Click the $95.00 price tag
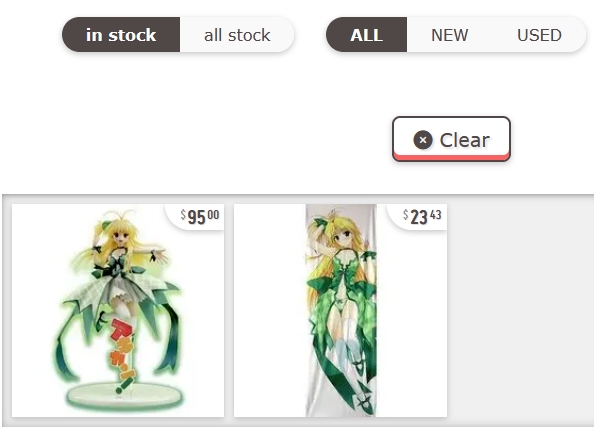 tap(200, 217)
